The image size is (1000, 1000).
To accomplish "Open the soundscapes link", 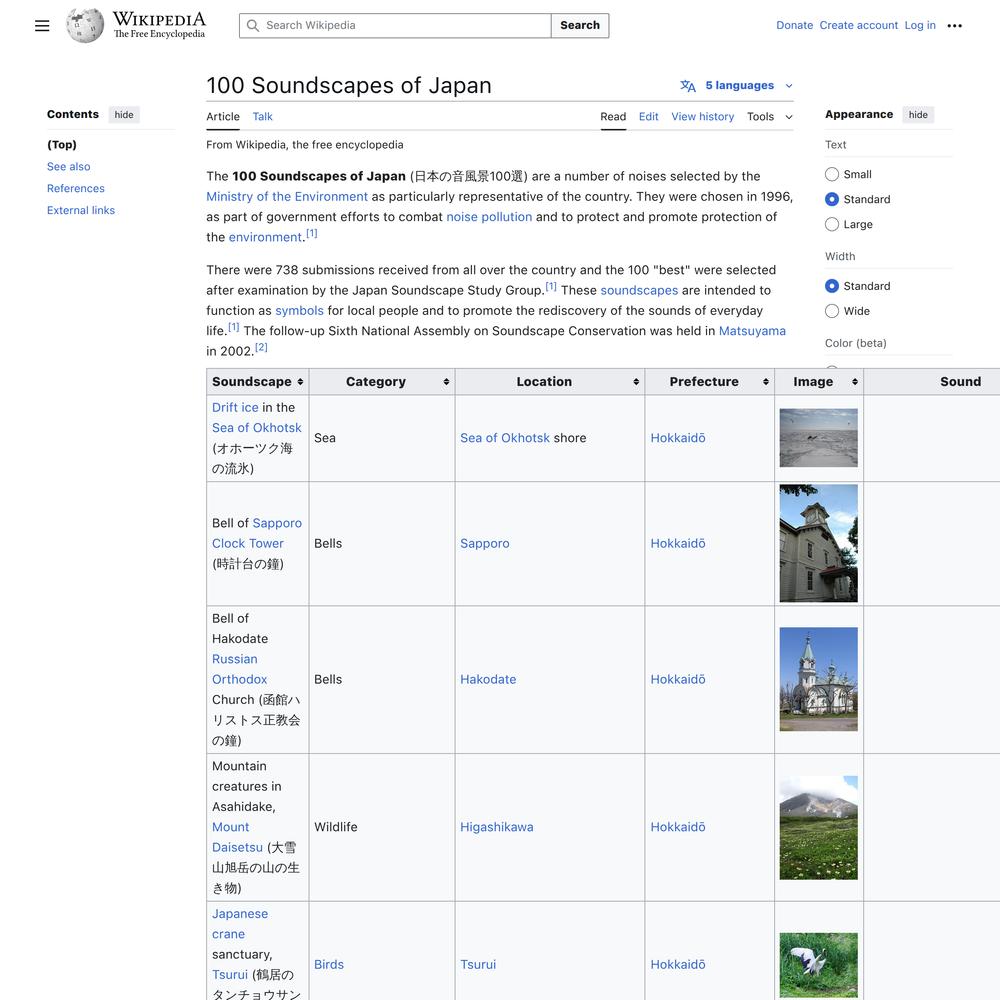I will pos(639,290).
